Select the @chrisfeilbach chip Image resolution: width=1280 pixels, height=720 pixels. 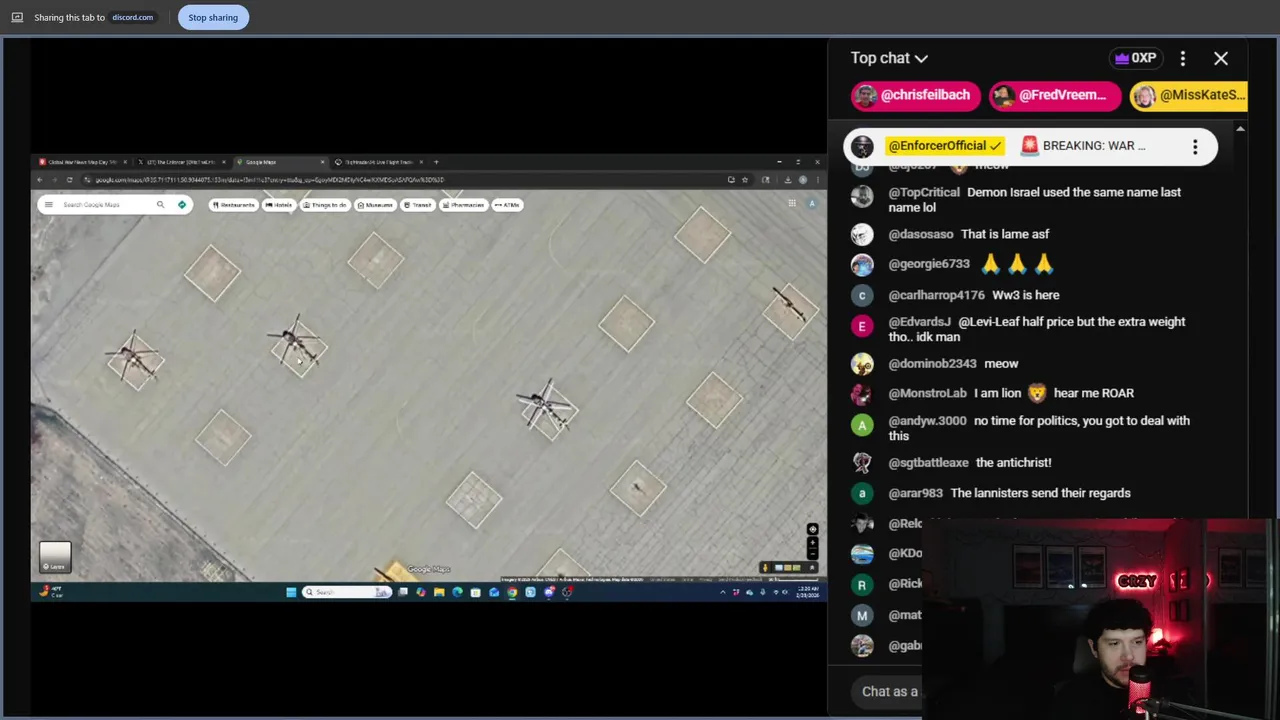pos(915,95)
